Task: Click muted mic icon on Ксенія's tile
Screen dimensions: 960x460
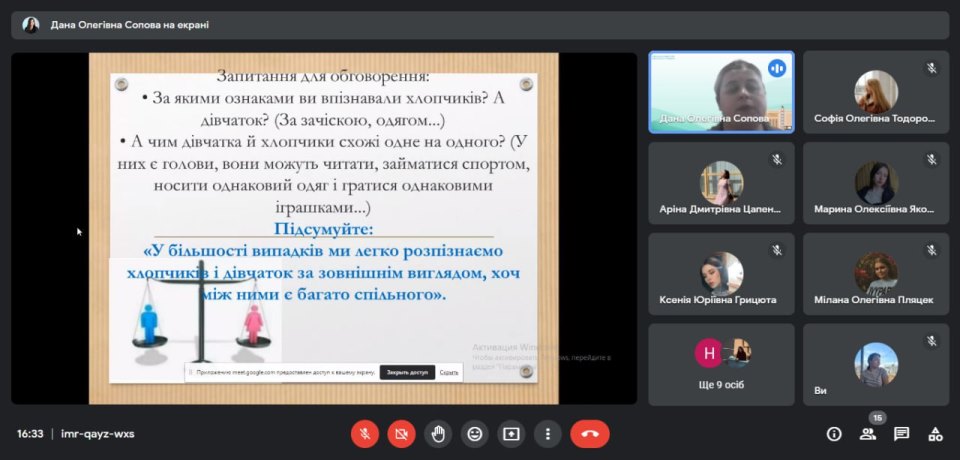Action: click(777, 251)
